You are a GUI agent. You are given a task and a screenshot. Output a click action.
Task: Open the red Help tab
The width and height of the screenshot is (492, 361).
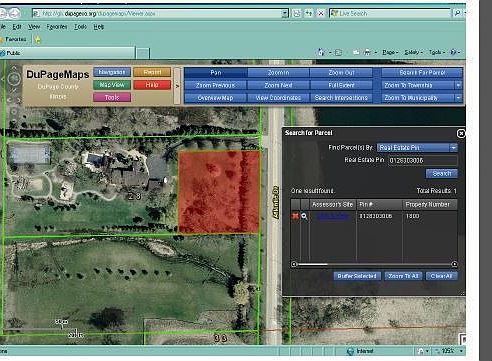tap(152, 85)
